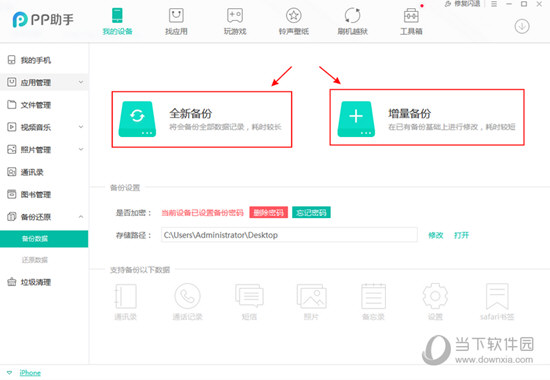Image resolution: width=550 pixels, height=380 pixels.
Task: Open the 铃声壁纸 tab
Action: coord(294,21)
